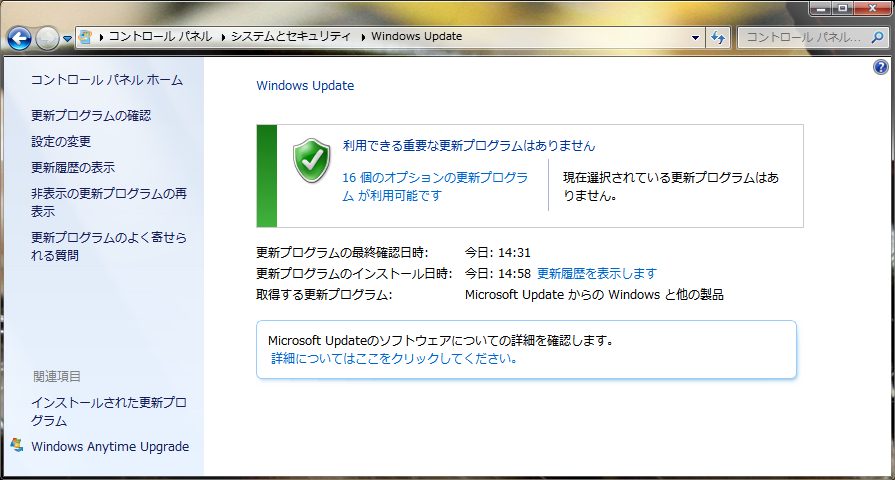The width and height of the screenshot is (895, 480).
Task: Click the greyed forward navigation arrow
Action: [x=47, y=38]
